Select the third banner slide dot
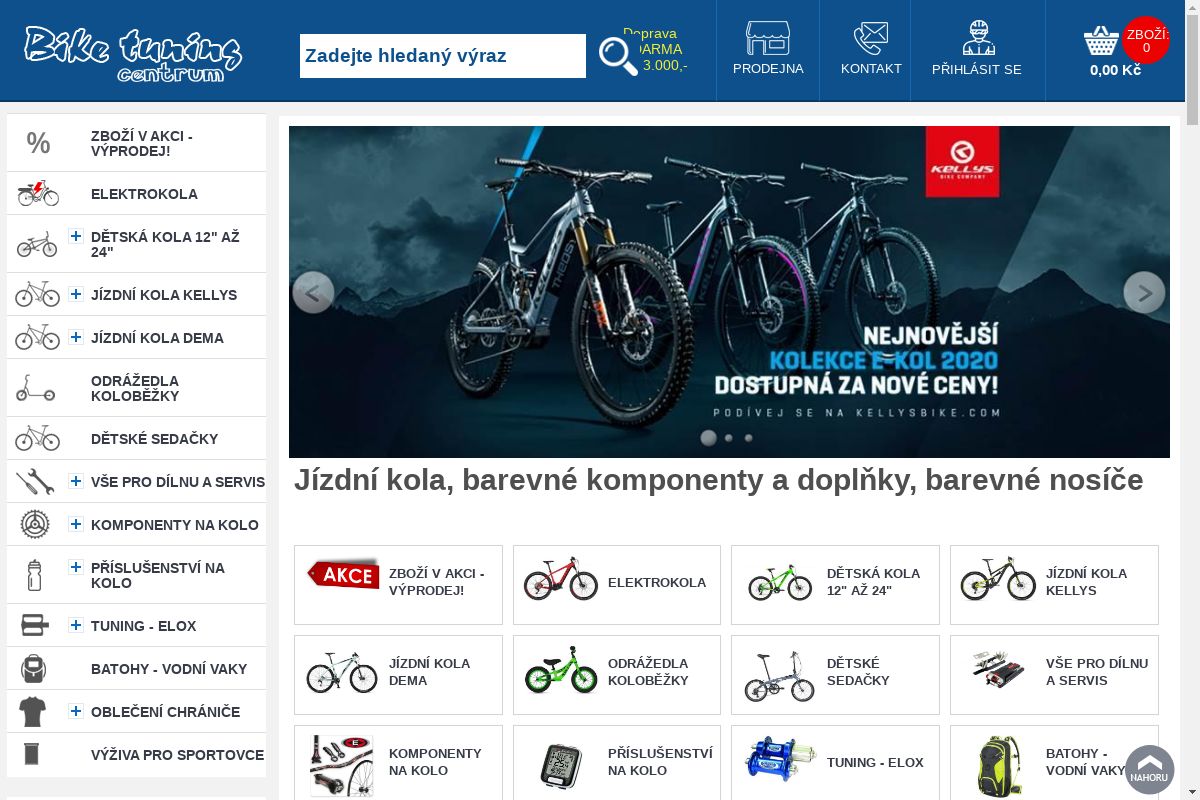This screenshot has height=800, width=1200. coord(748,438)
